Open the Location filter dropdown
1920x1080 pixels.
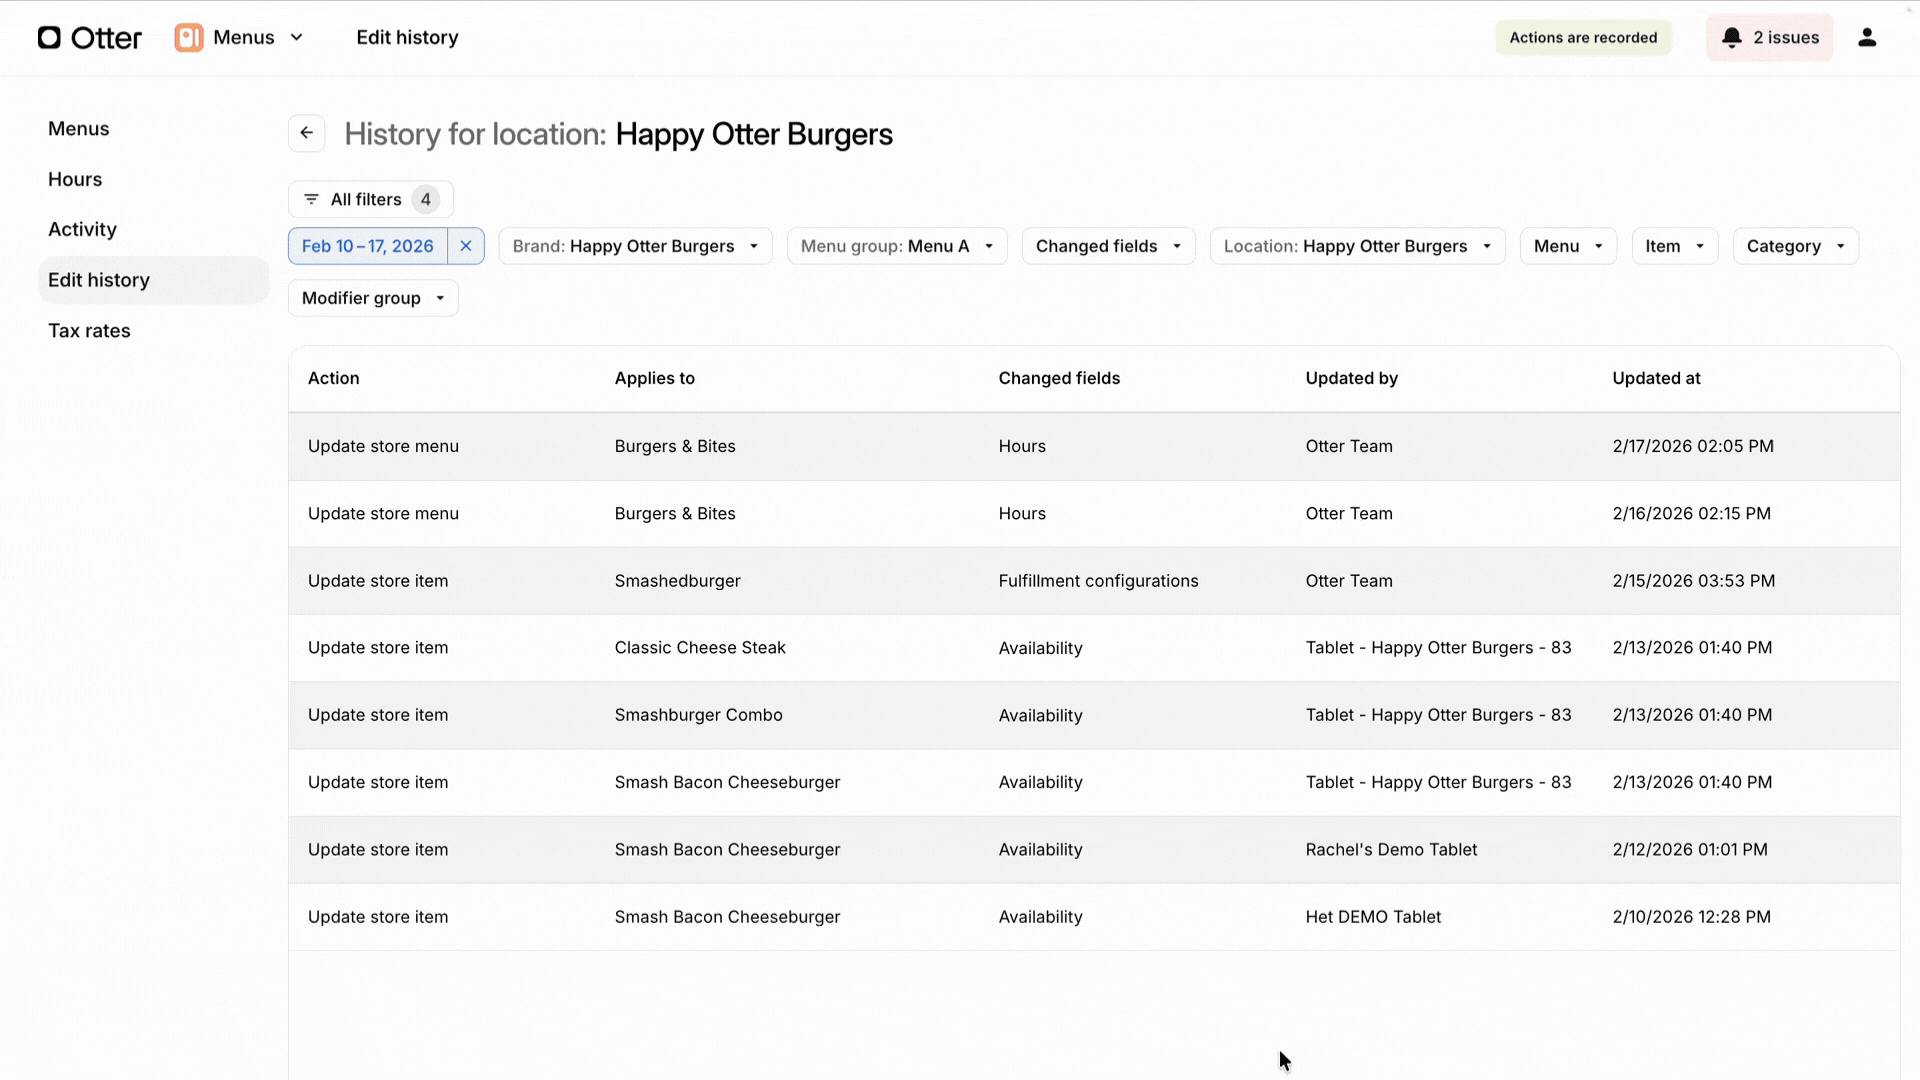(1356, 246)
